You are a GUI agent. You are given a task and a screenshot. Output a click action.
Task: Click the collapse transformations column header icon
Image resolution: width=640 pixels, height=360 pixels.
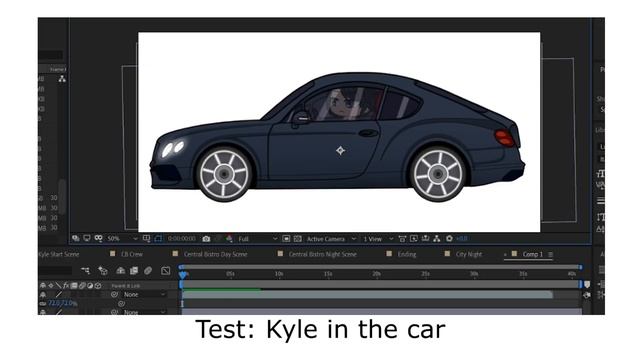click(x=51, y=286)
